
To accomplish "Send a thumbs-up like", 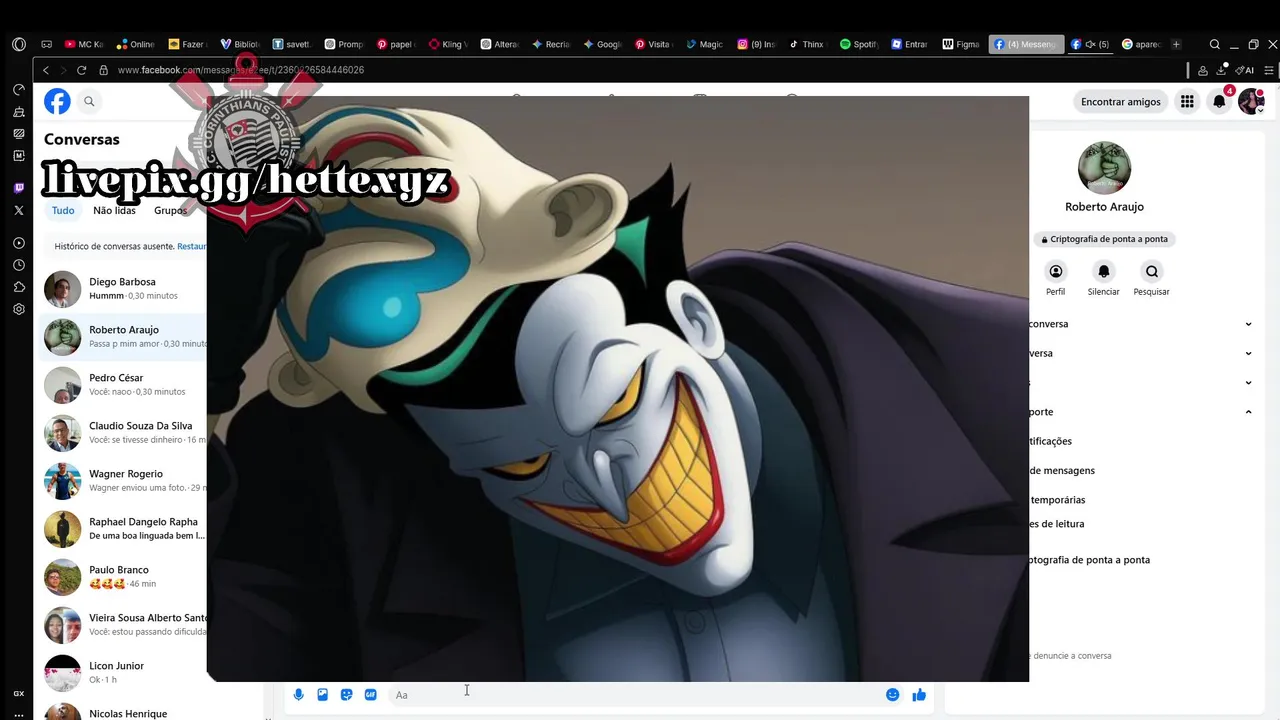I will (919, 695).
